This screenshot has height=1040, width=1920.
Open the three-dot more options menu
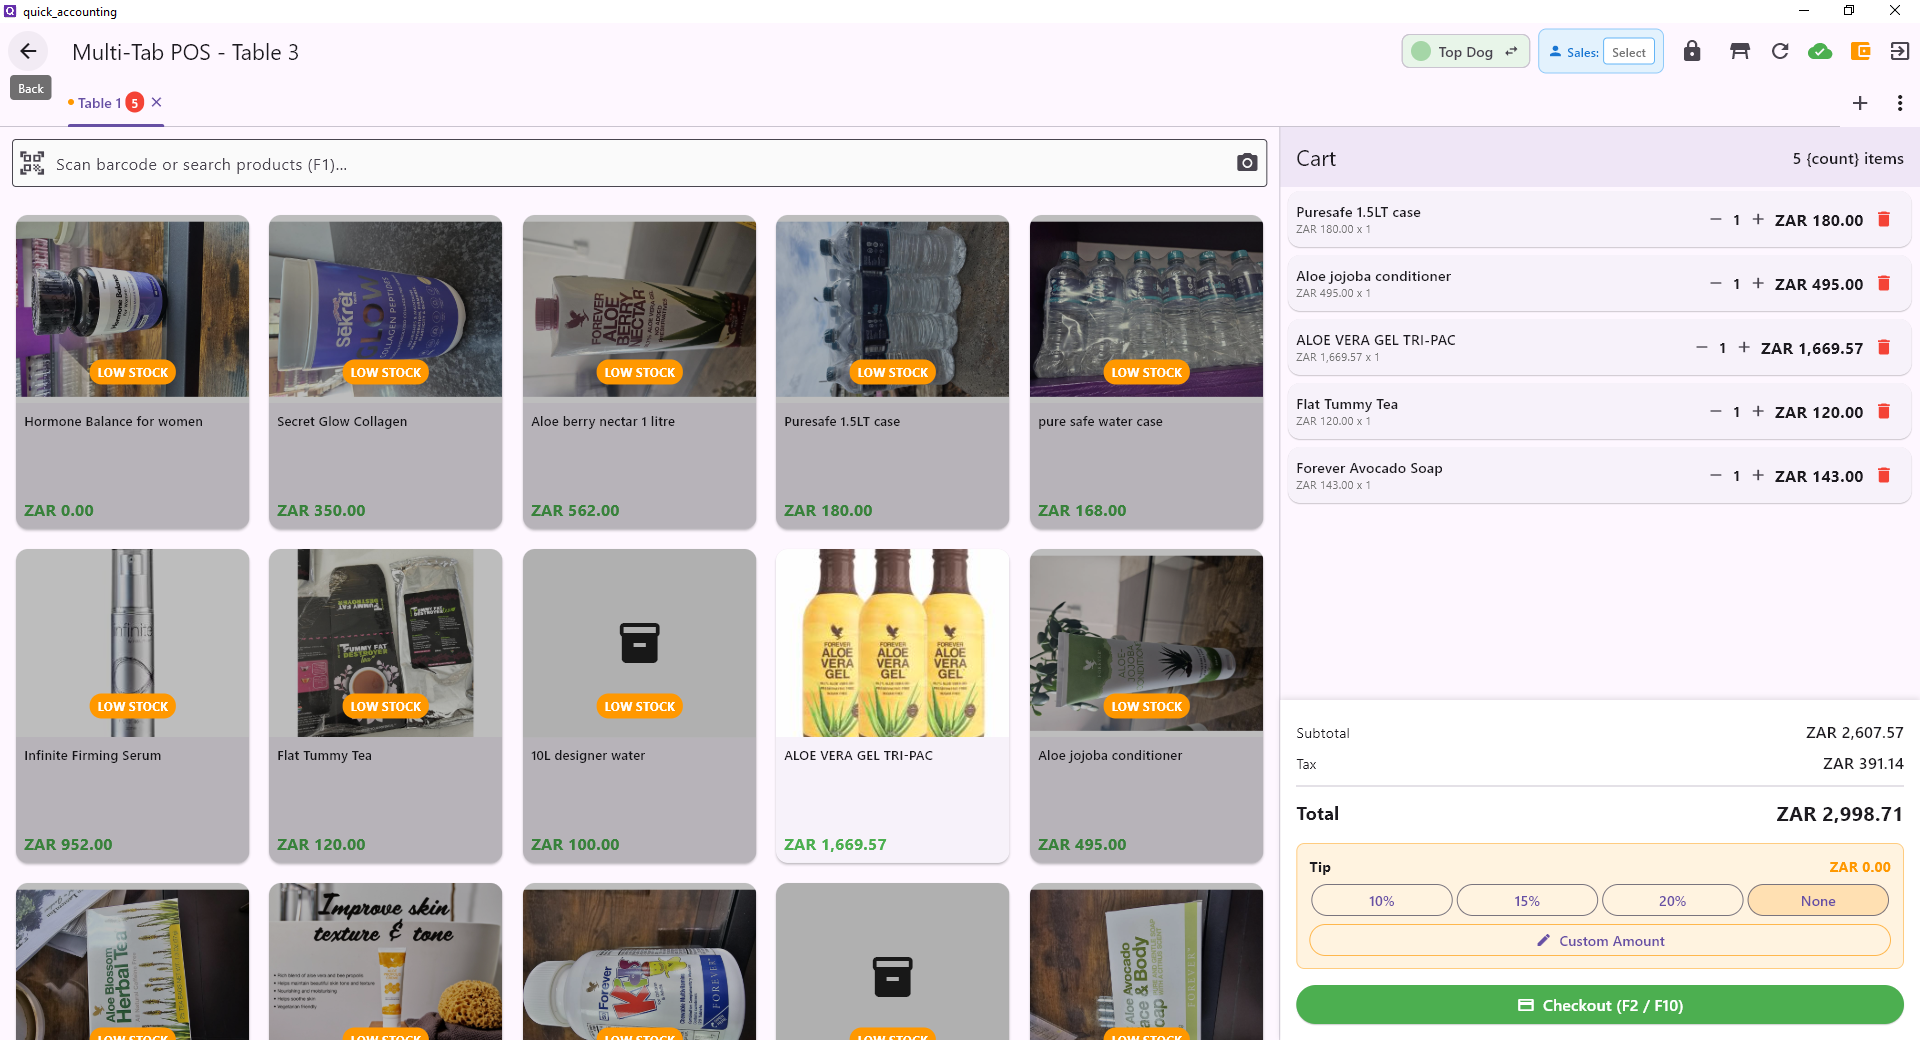pos(1900,103)
